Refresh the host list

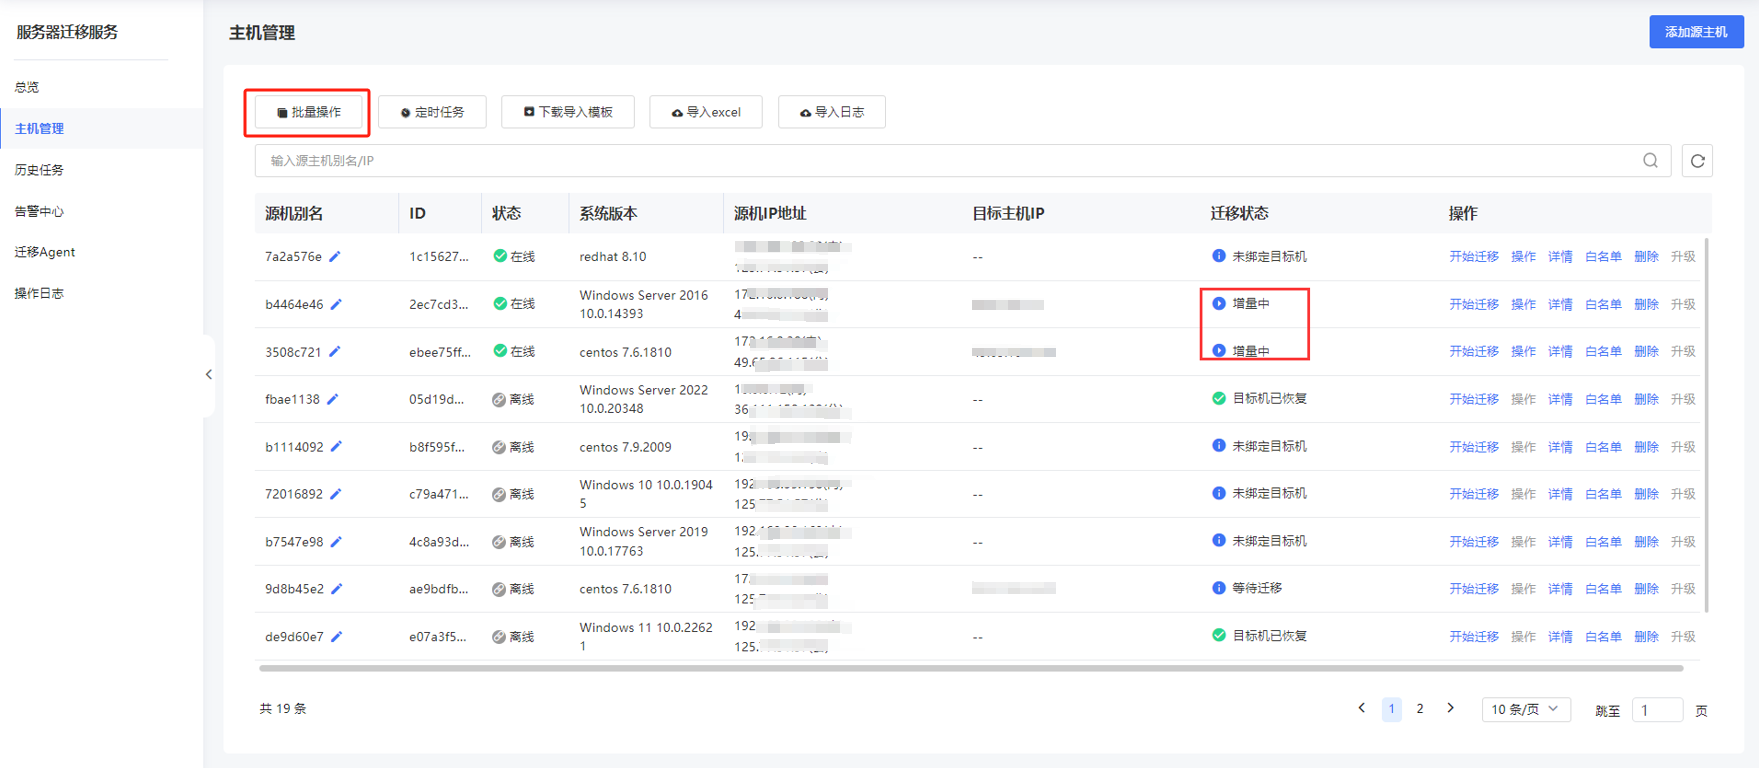click(x=1697, y=161)
